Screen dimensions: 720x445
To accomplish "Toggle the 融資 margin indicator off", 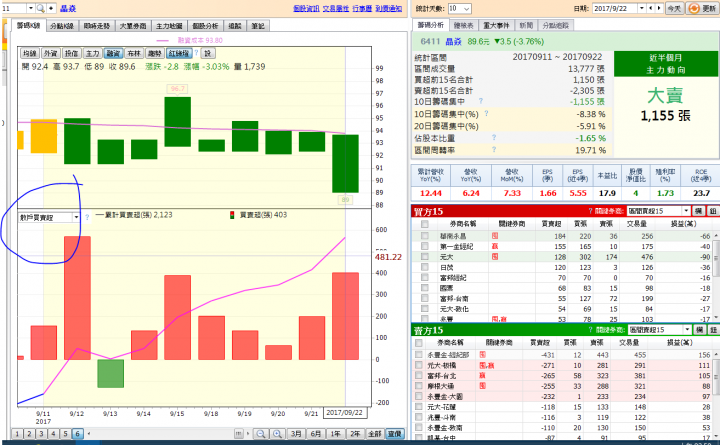I will pos(113,53).
